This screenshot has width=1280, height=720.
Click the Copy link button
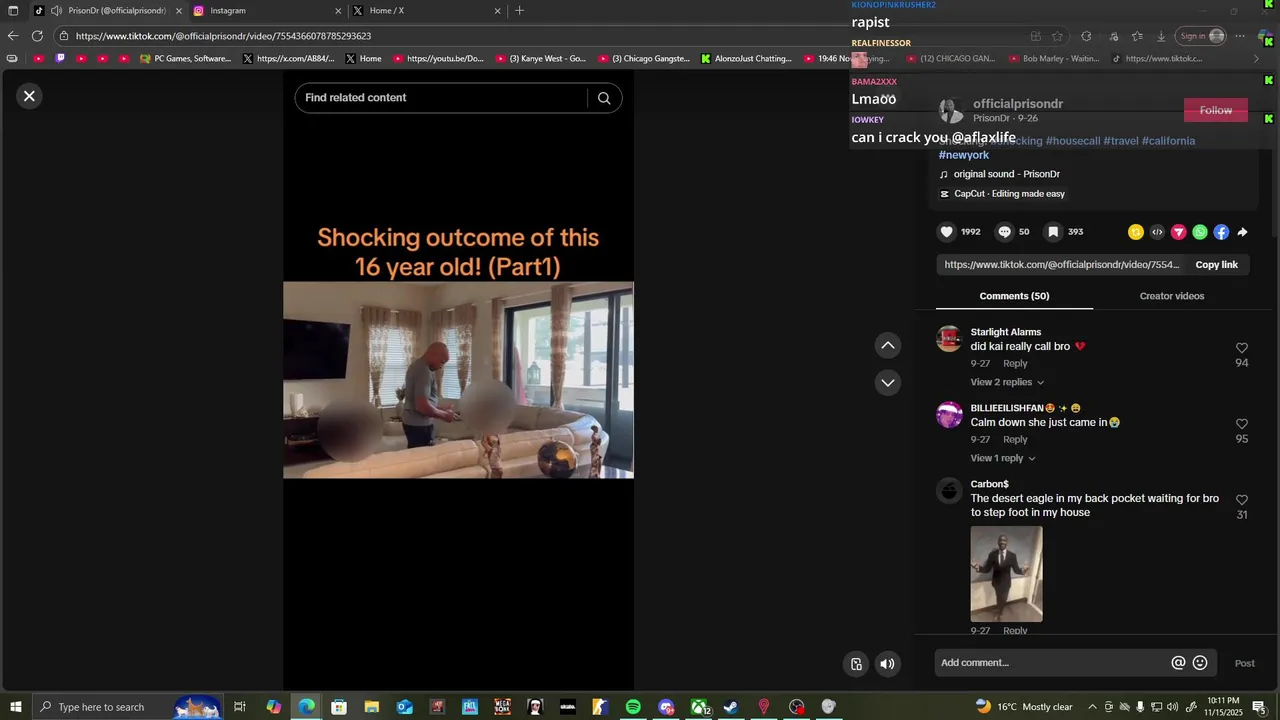point(1217,265)
